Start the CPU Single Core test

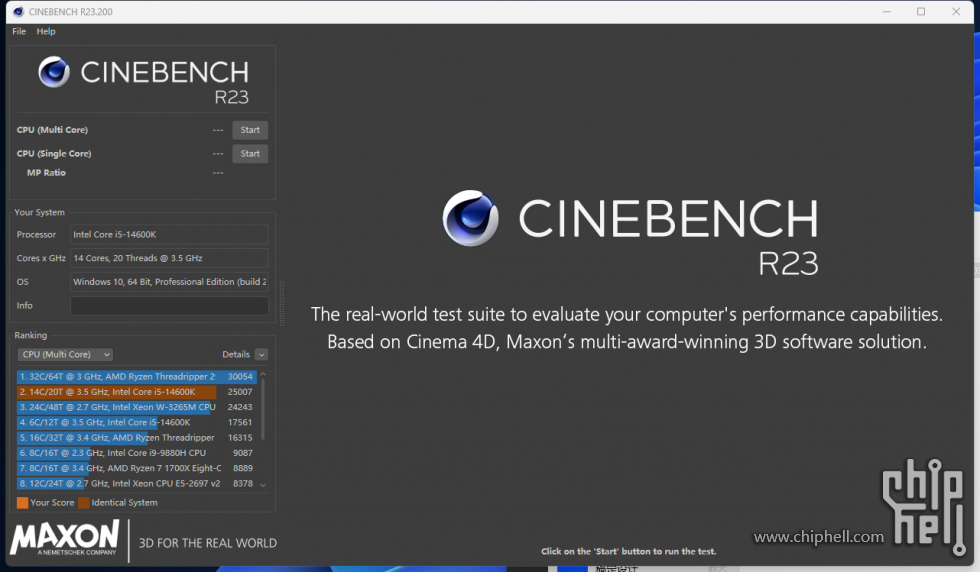[250, 154]
